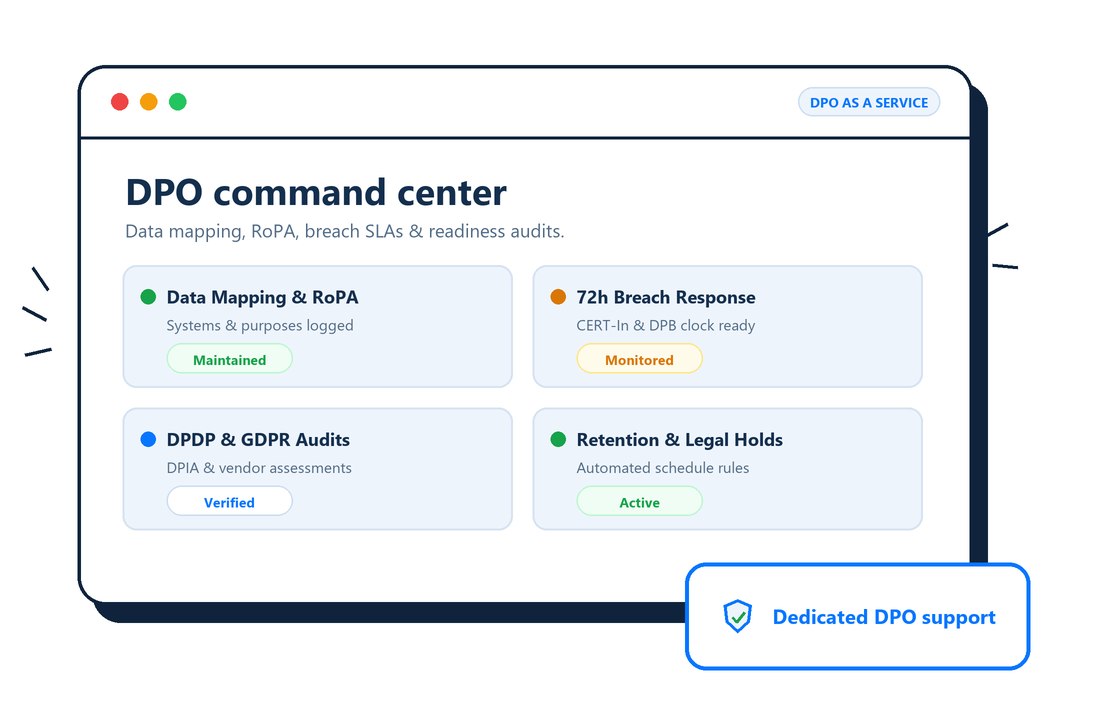Open the Retention & Legal Holds card title

click(679, 440)
